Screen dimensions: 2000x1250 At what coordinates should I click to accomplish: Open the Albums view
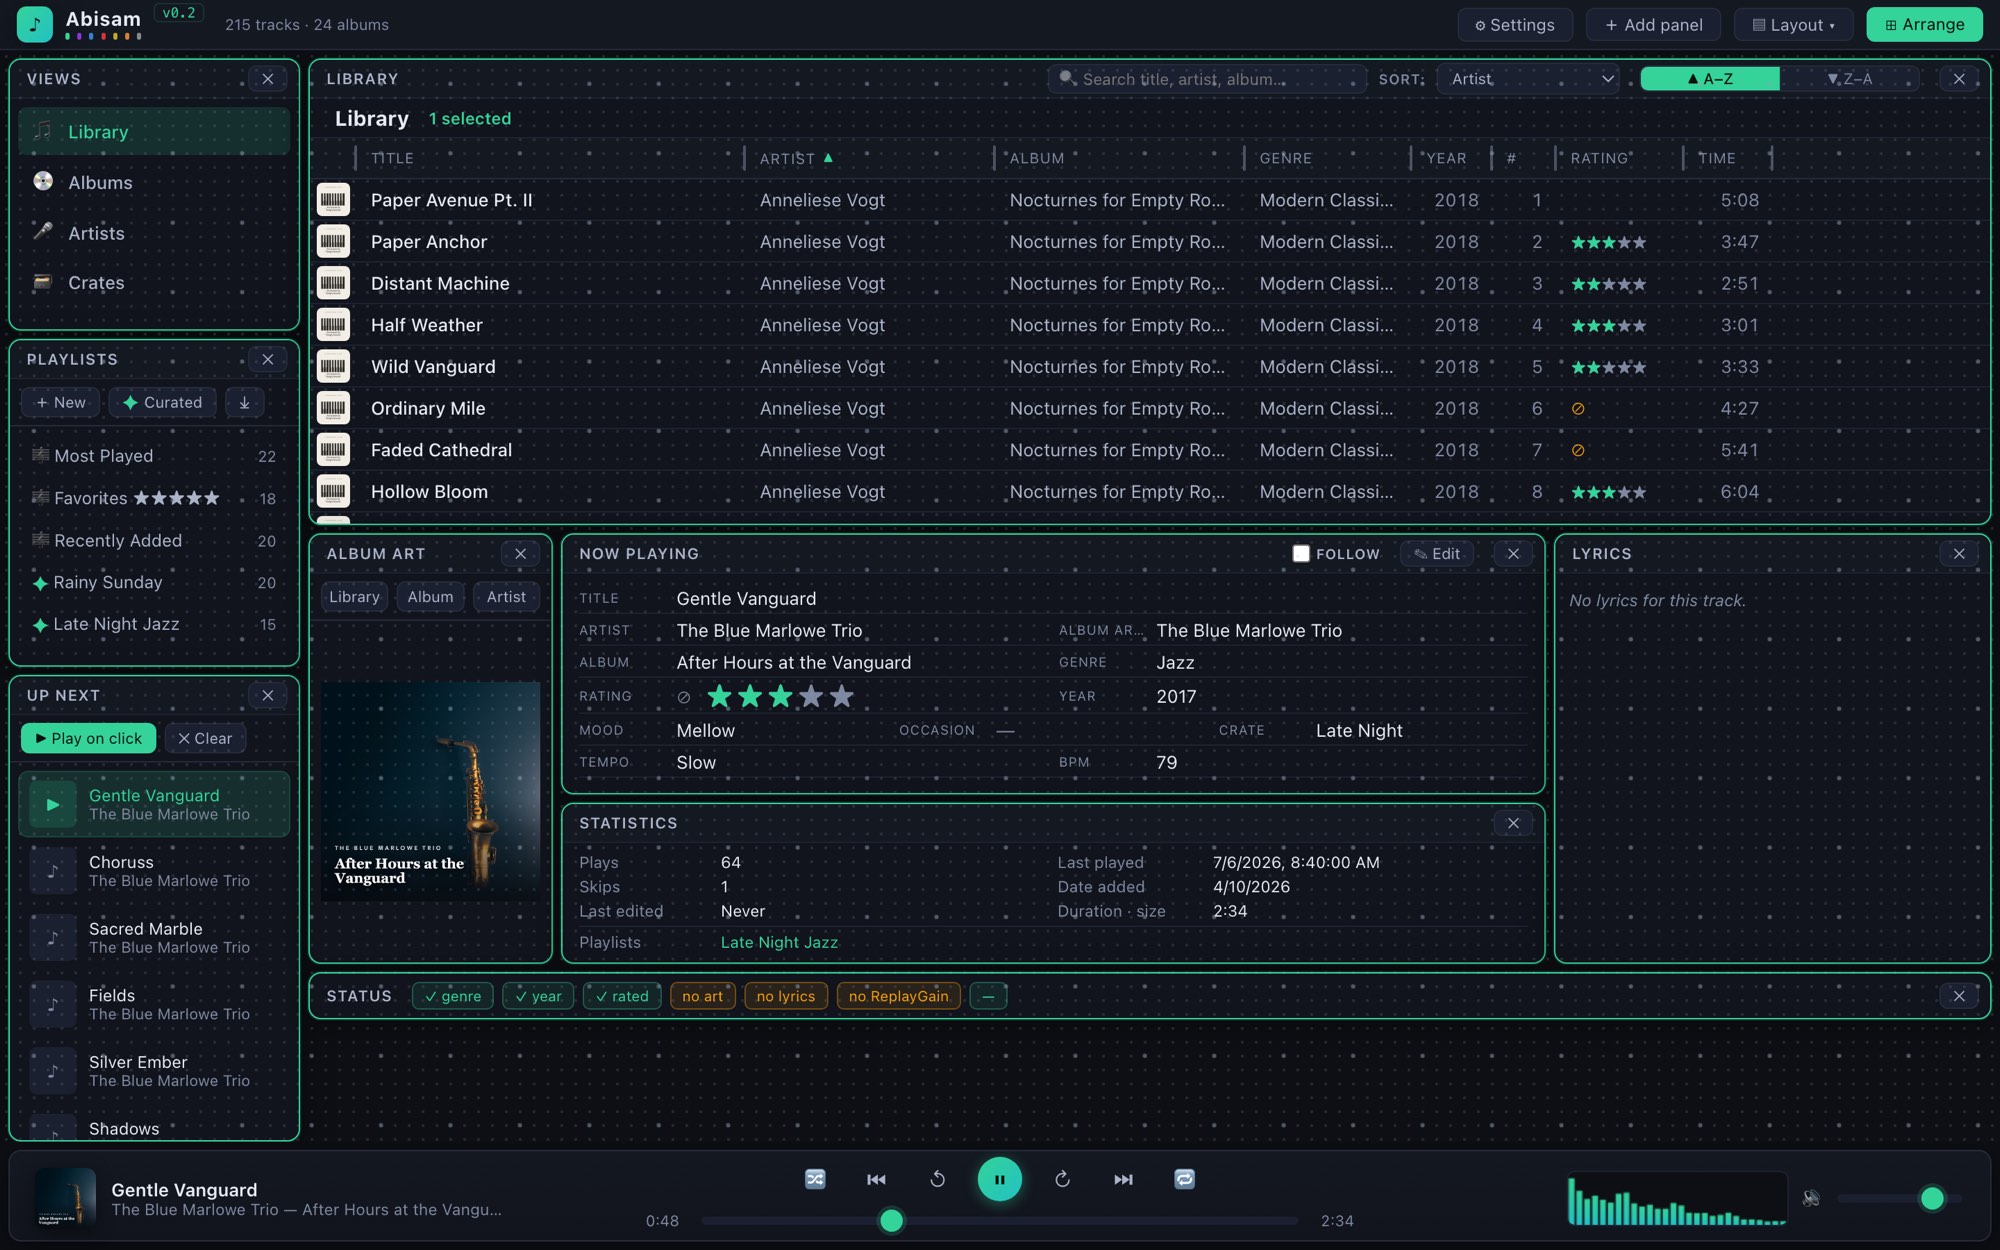[154, 182]
